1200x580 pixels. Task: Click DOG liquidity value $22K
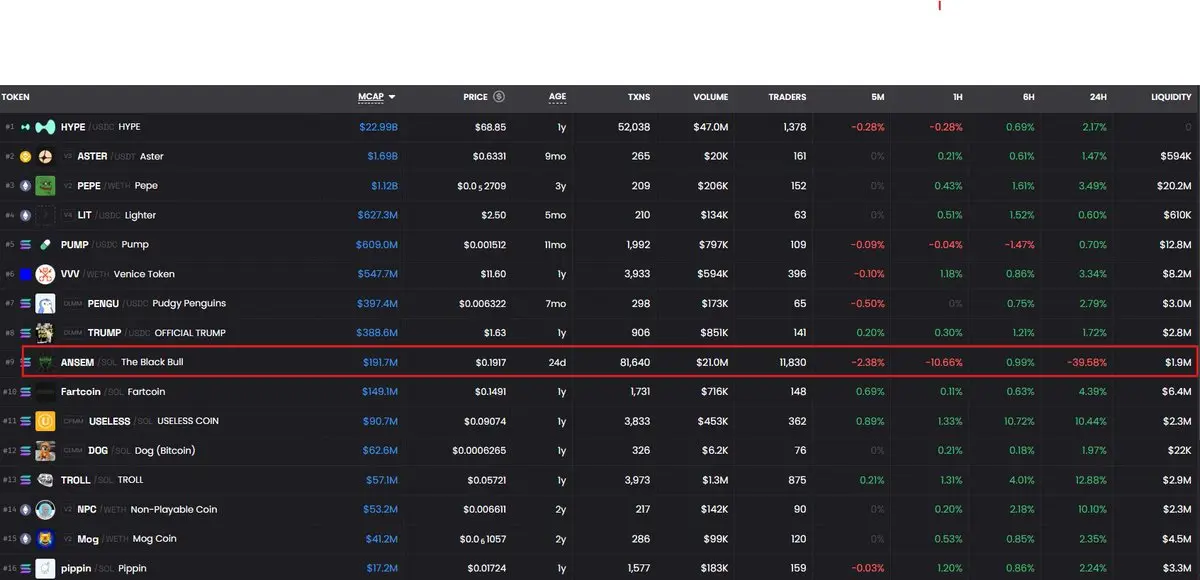1178,451
